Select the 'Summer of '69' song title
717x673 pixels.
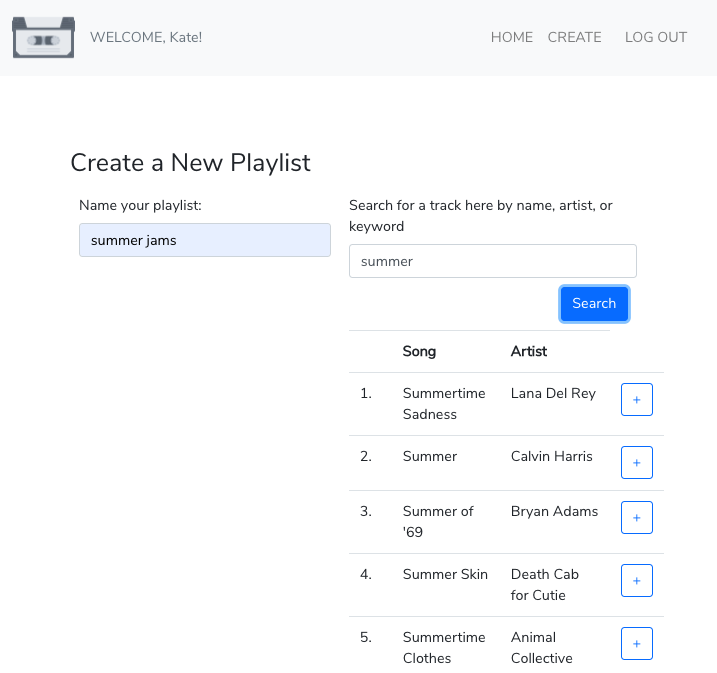pos(438,522)
